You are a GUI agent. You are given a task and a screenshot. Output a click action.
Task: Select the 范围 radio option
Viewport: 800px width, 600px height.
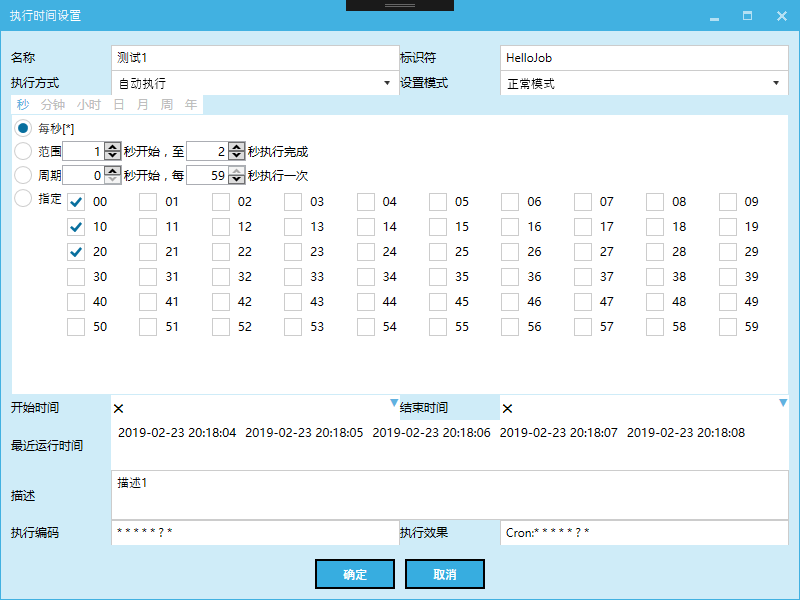click(23, 151)
